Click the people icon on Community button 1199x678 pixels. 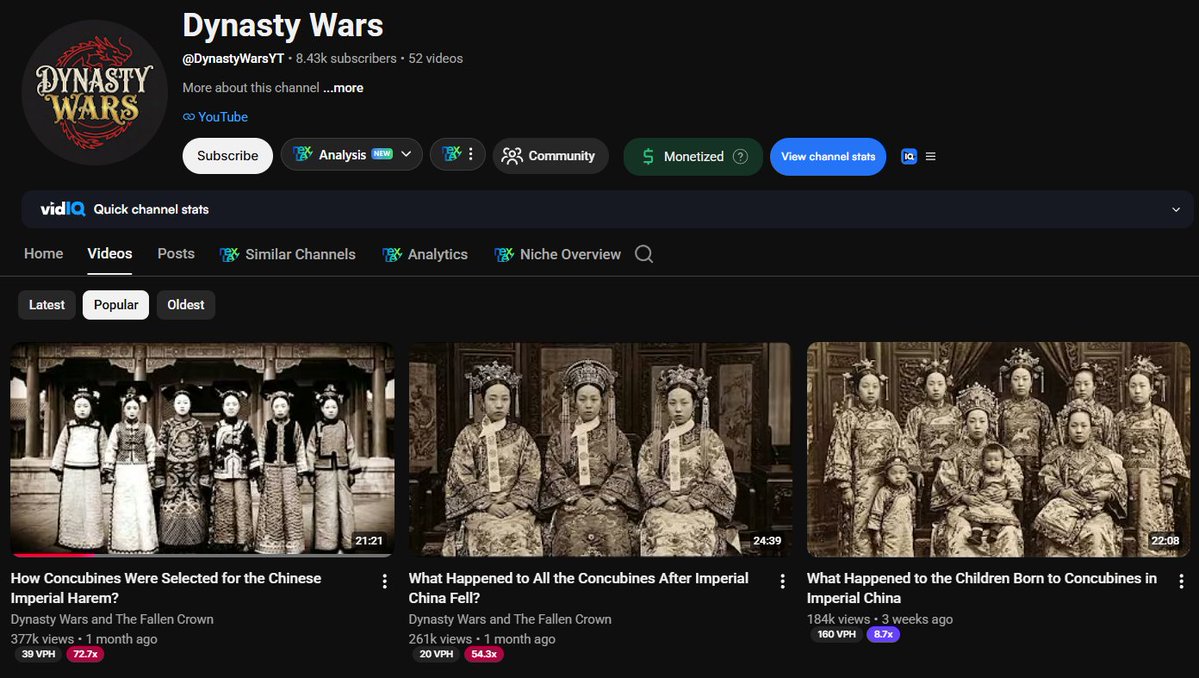(512, 156)
